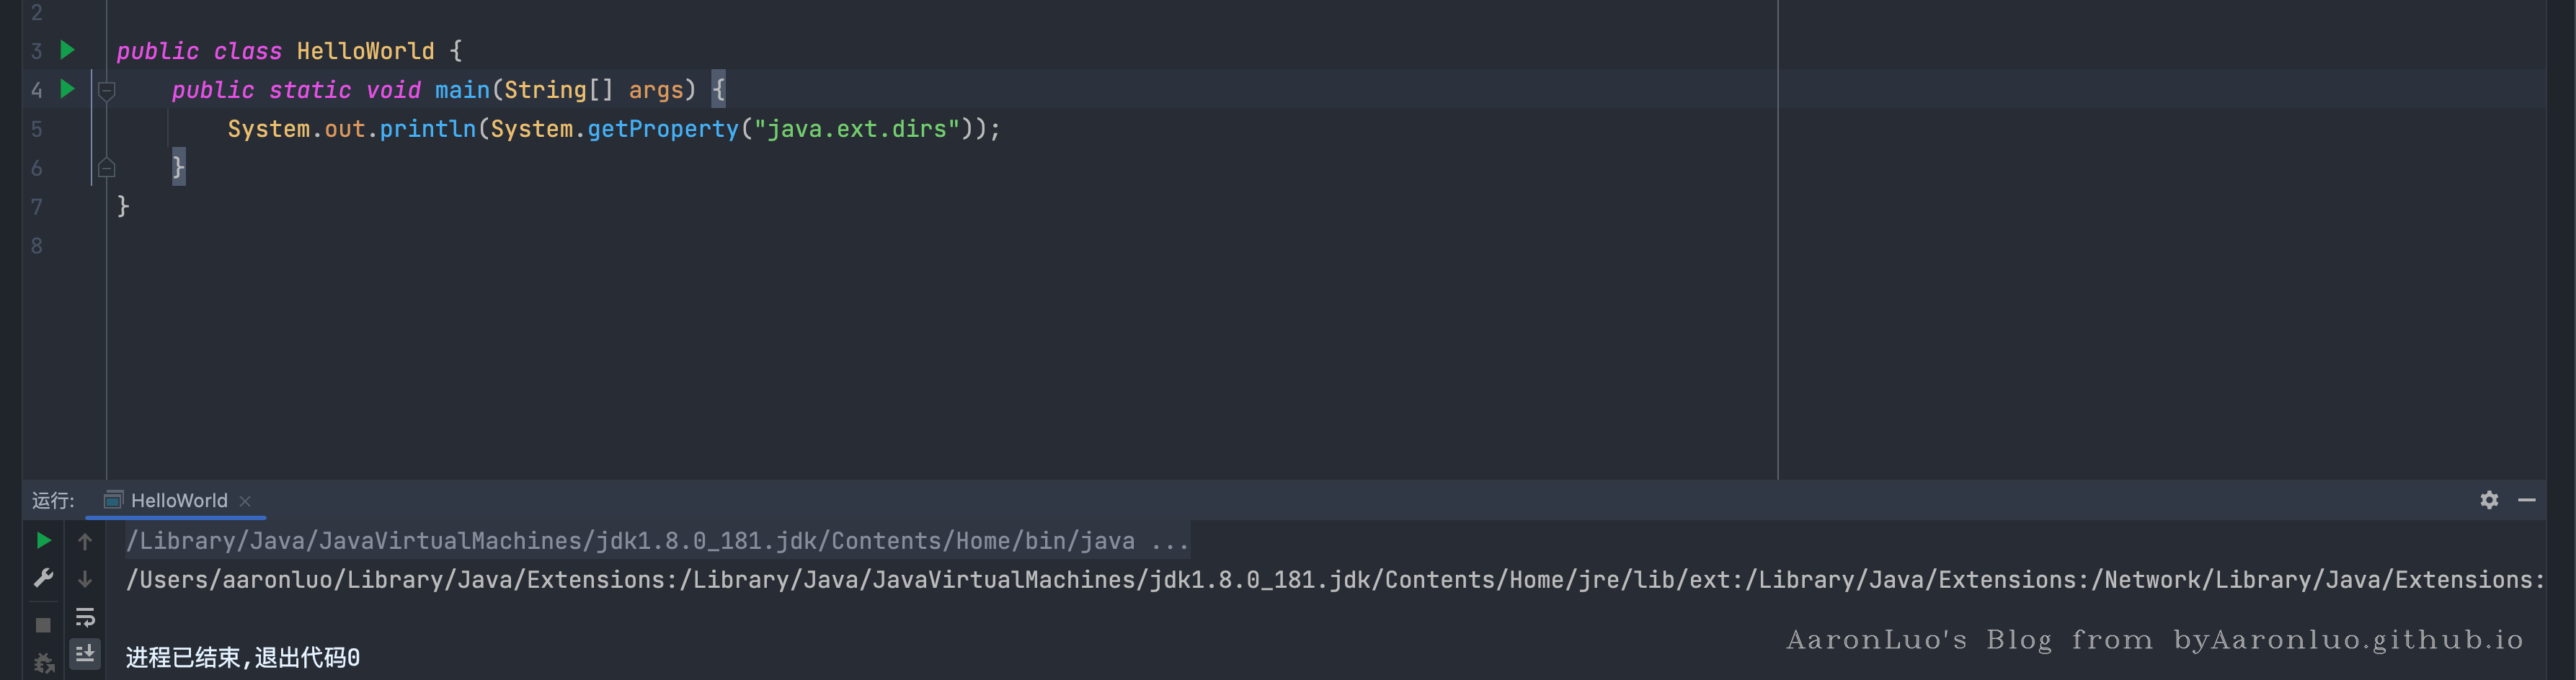The width and height of the screenshot is (2576, 680).
Task: Click the bug icon in run panel
Action: (x=43, y=663)
